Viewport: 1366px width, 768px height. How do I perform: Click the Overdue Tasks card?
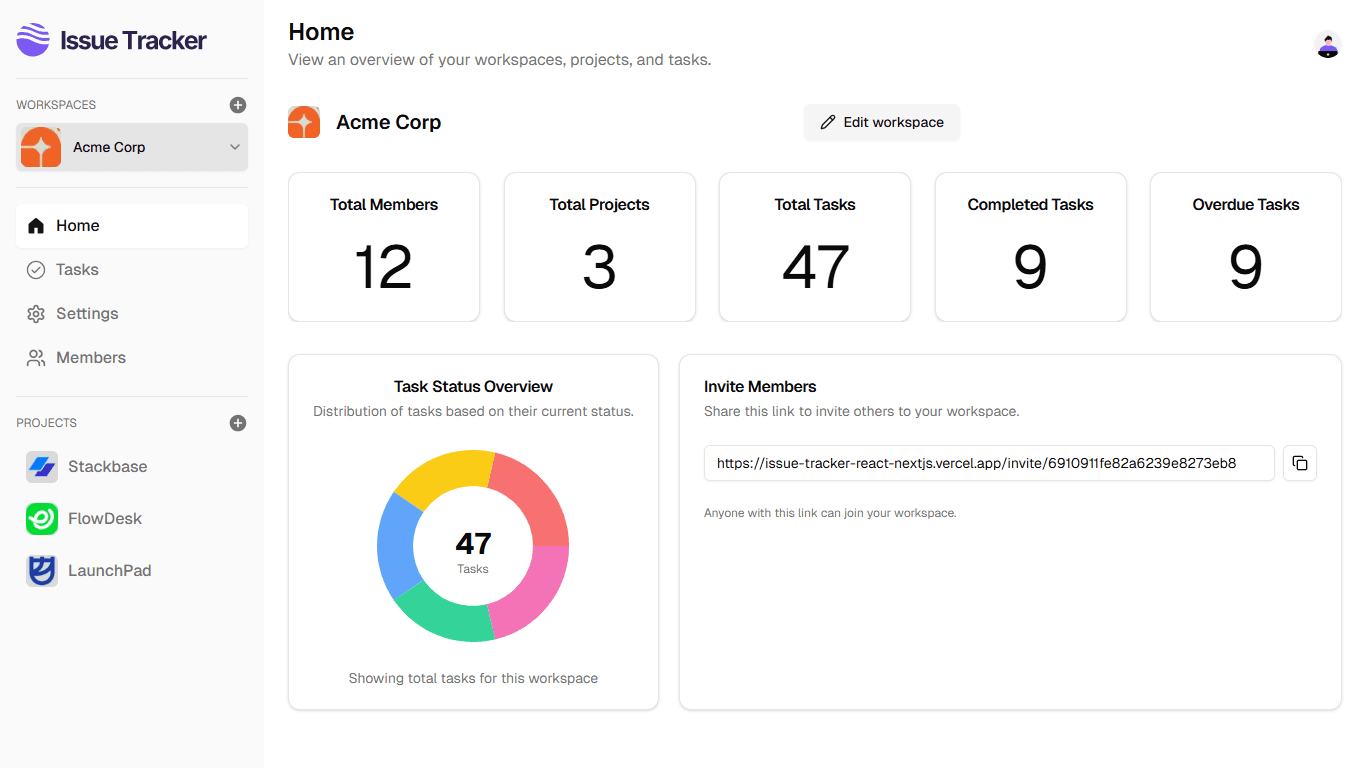tap(1245, 247)
